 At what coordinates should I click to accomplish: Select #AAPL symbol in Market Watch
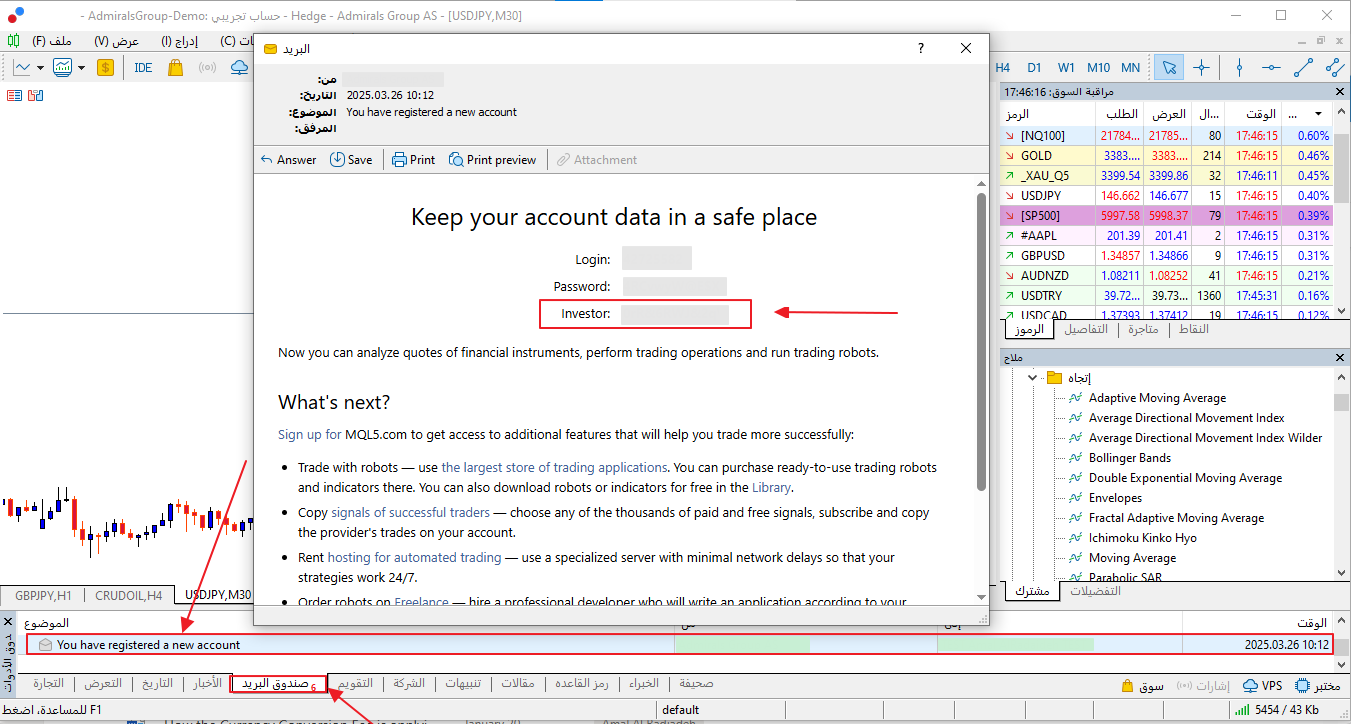pos(1040,236)
